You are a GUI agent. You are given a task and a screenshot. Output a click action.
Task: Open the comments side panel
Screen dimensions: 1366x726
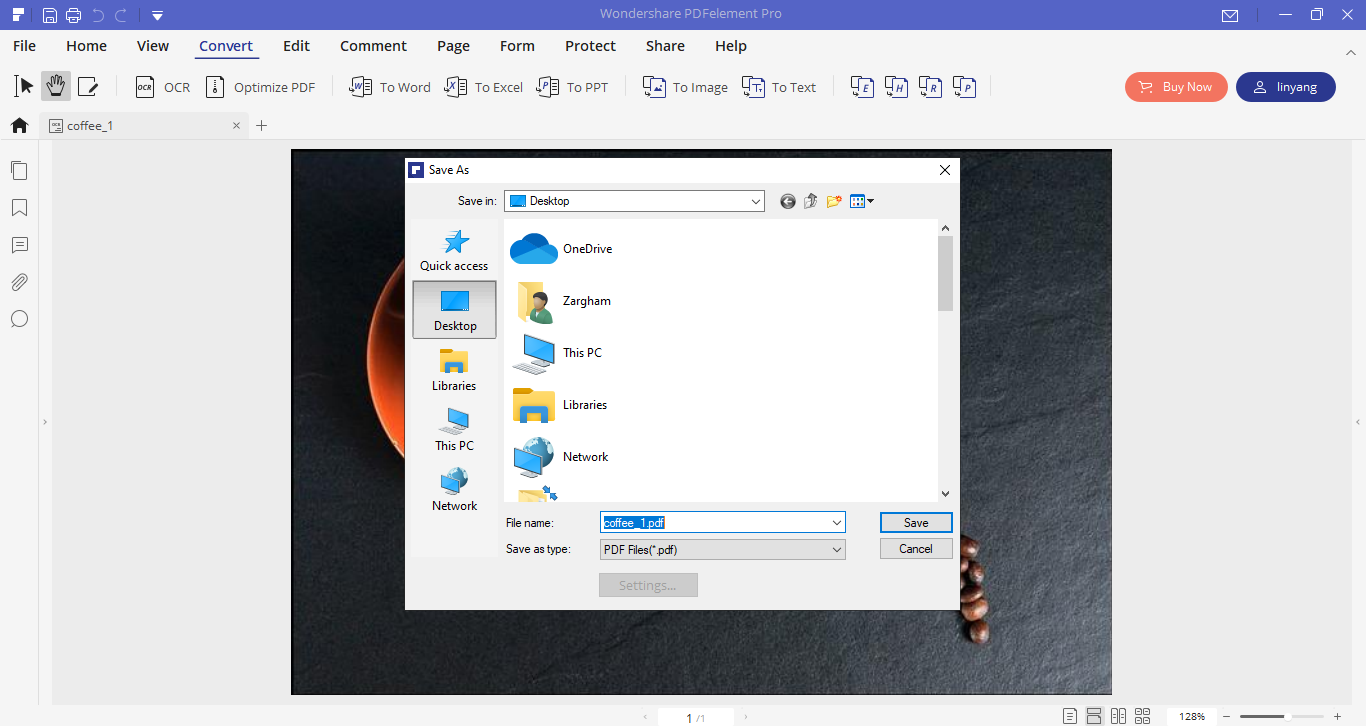(x=19, y=245)
